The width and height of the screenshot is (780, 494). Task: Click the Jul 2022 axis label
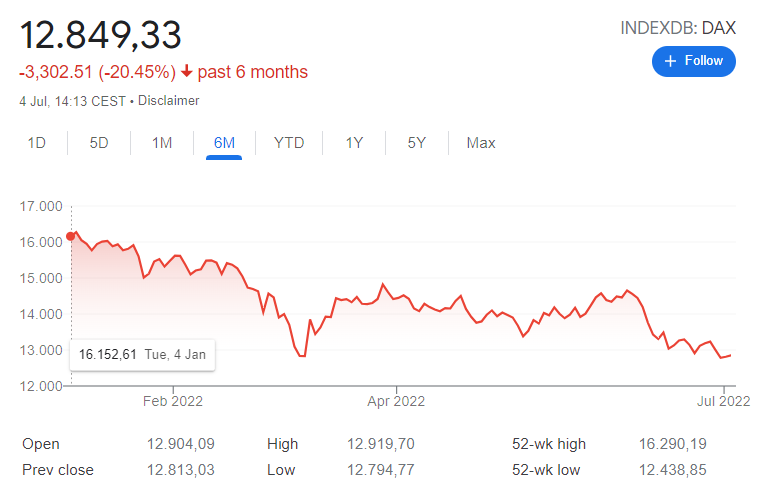coord(722,402)
